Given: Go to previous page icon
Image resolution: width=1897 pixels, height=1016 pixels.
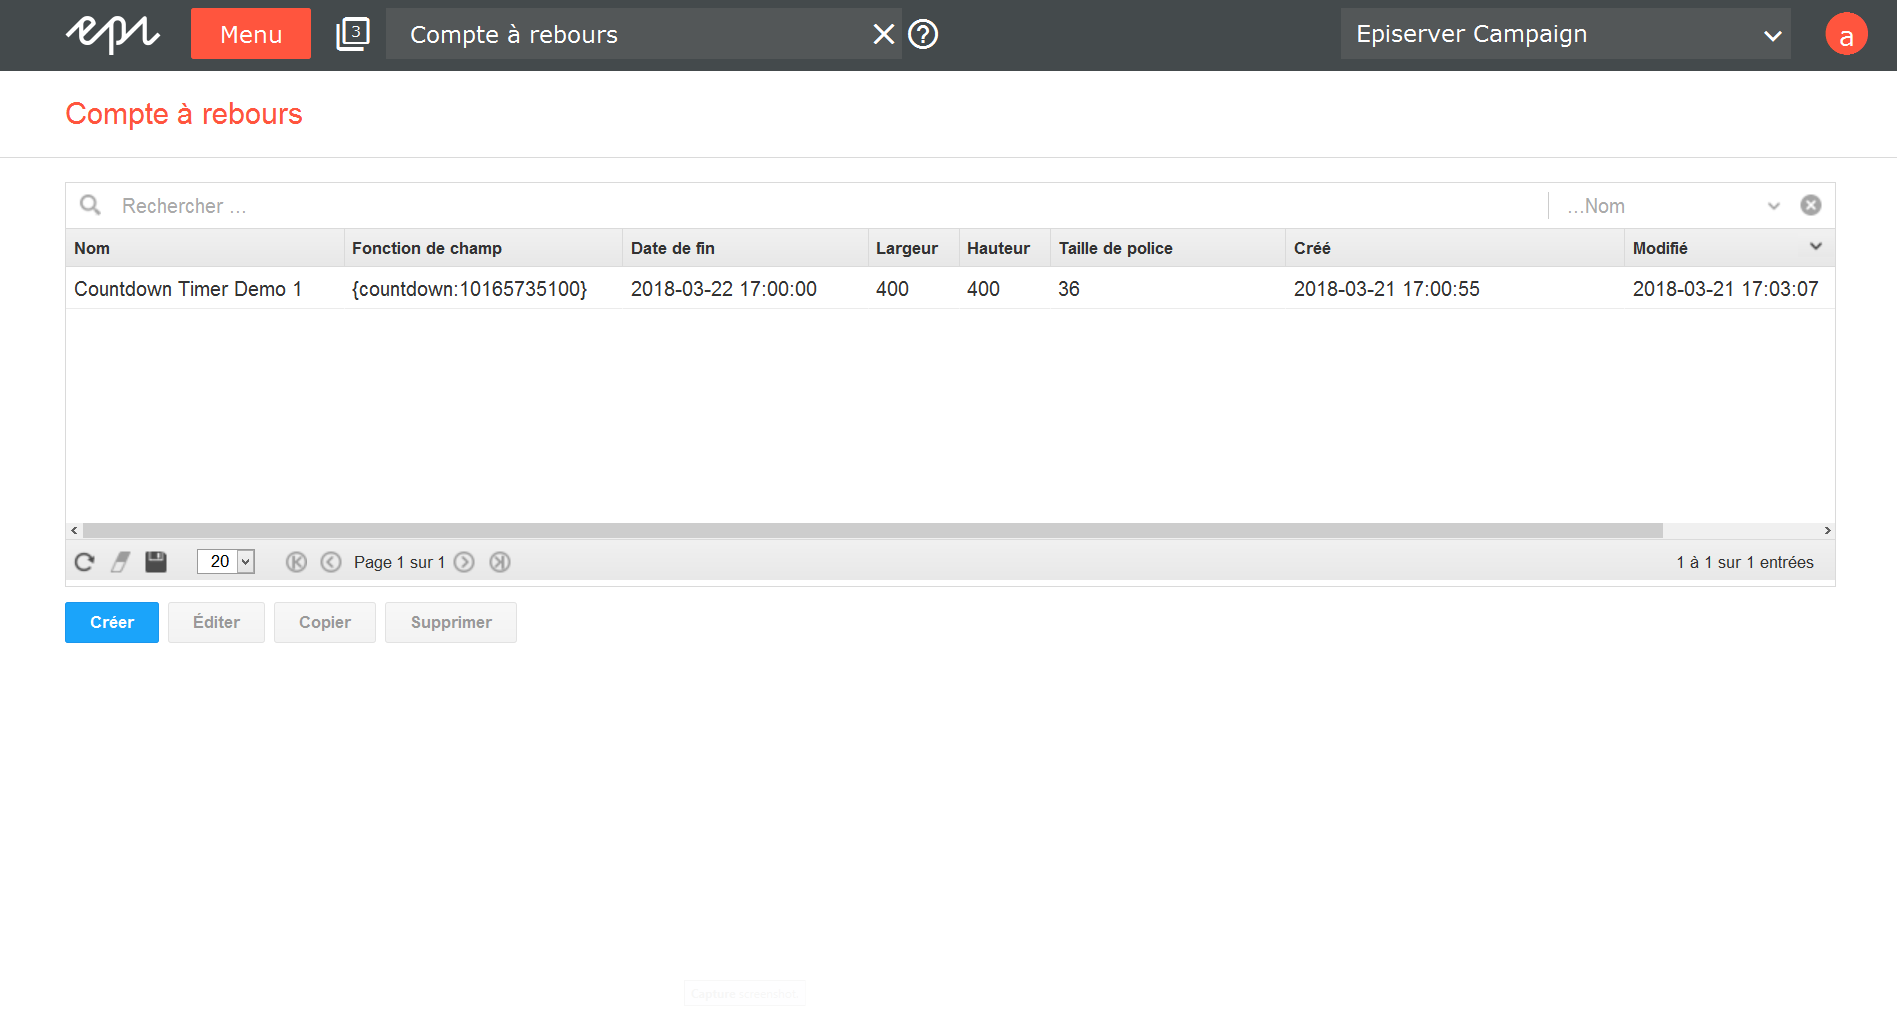Looking at the screenshot, I should point(331,562).
